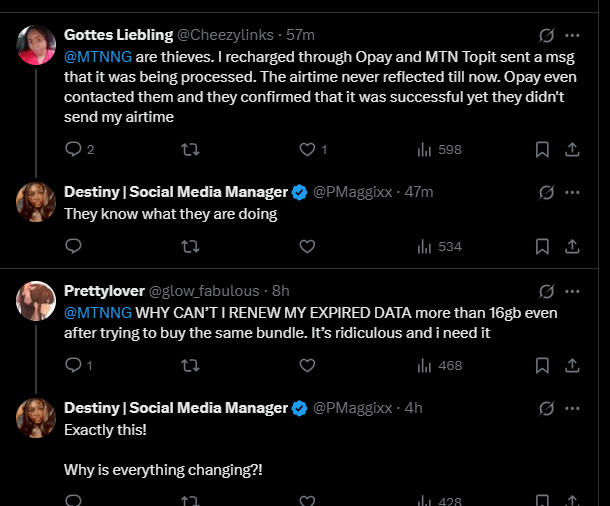Viewport: 610px width, 506px height.
Task: Open @glow_fabulous profile handle
Action: click(x=203, y=291)
